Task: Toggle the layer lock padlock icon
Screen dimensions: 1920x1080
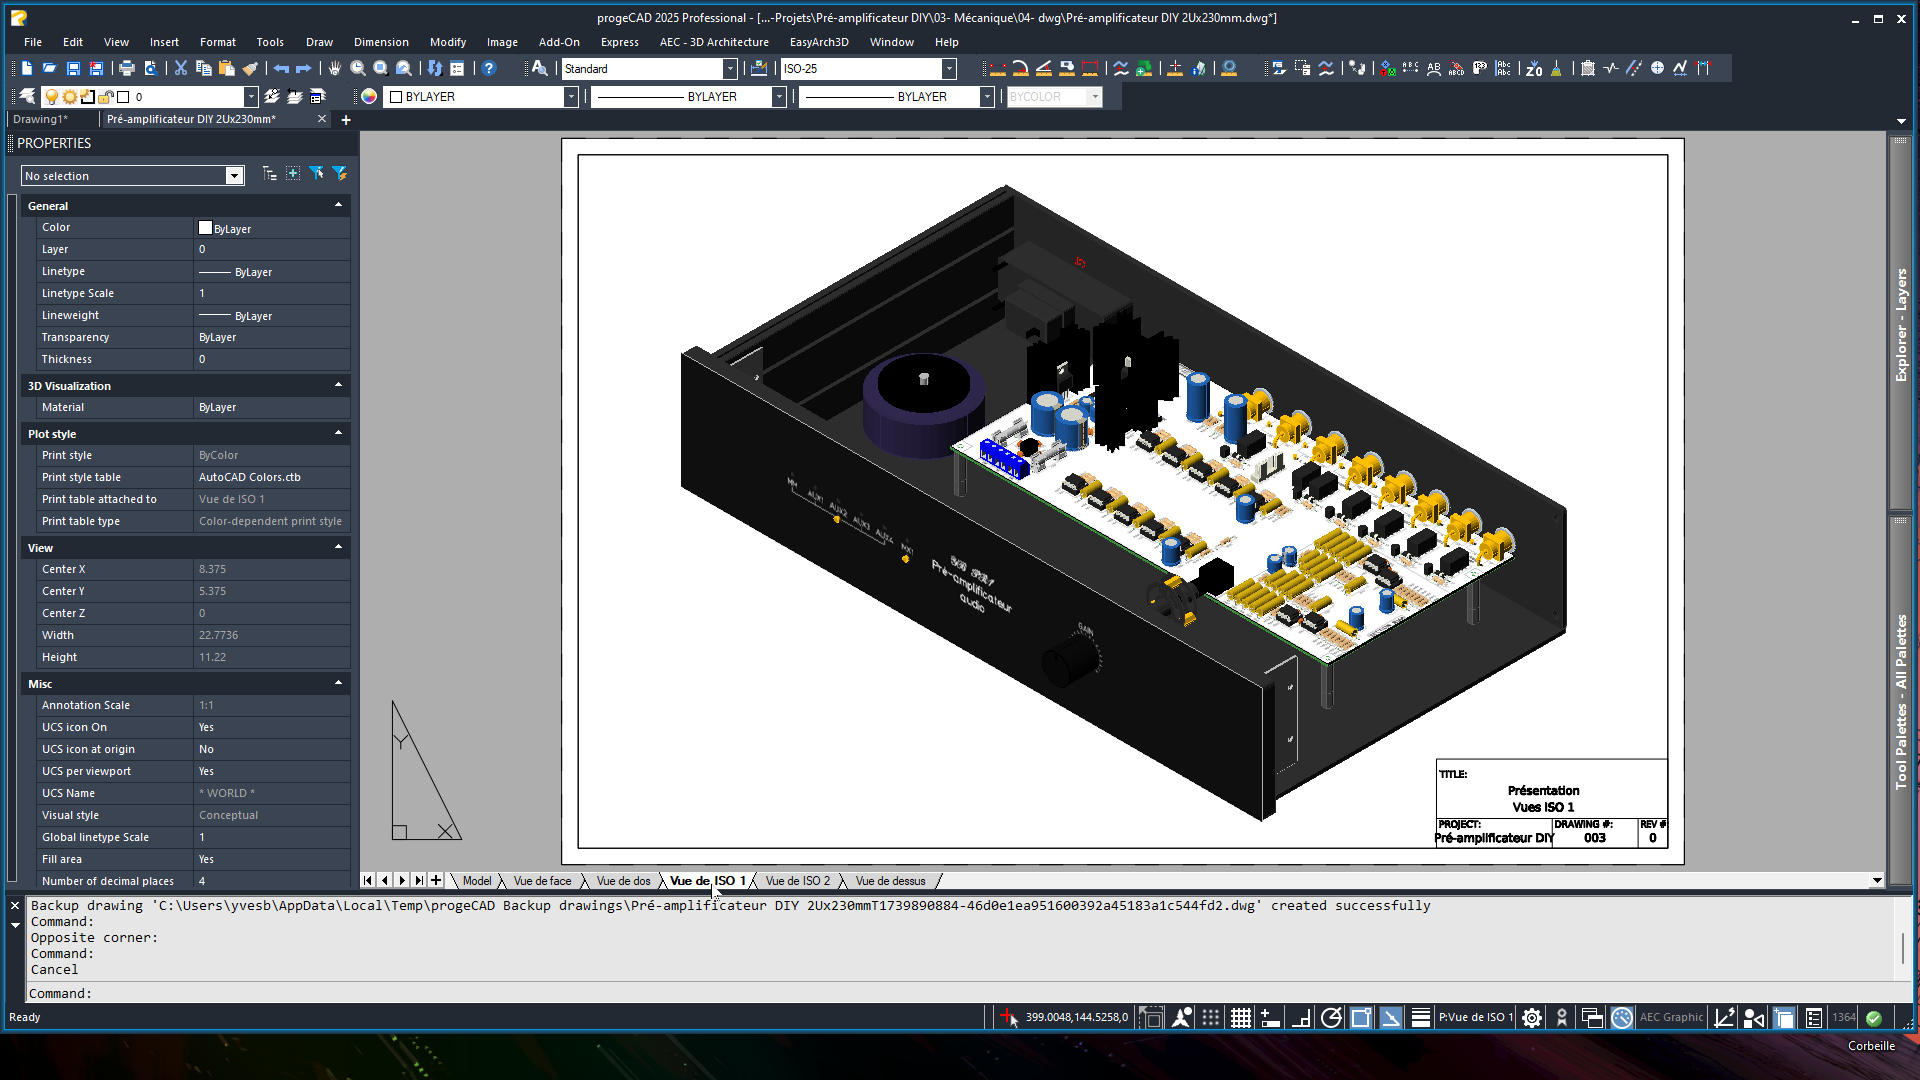Action: point(108,97)
